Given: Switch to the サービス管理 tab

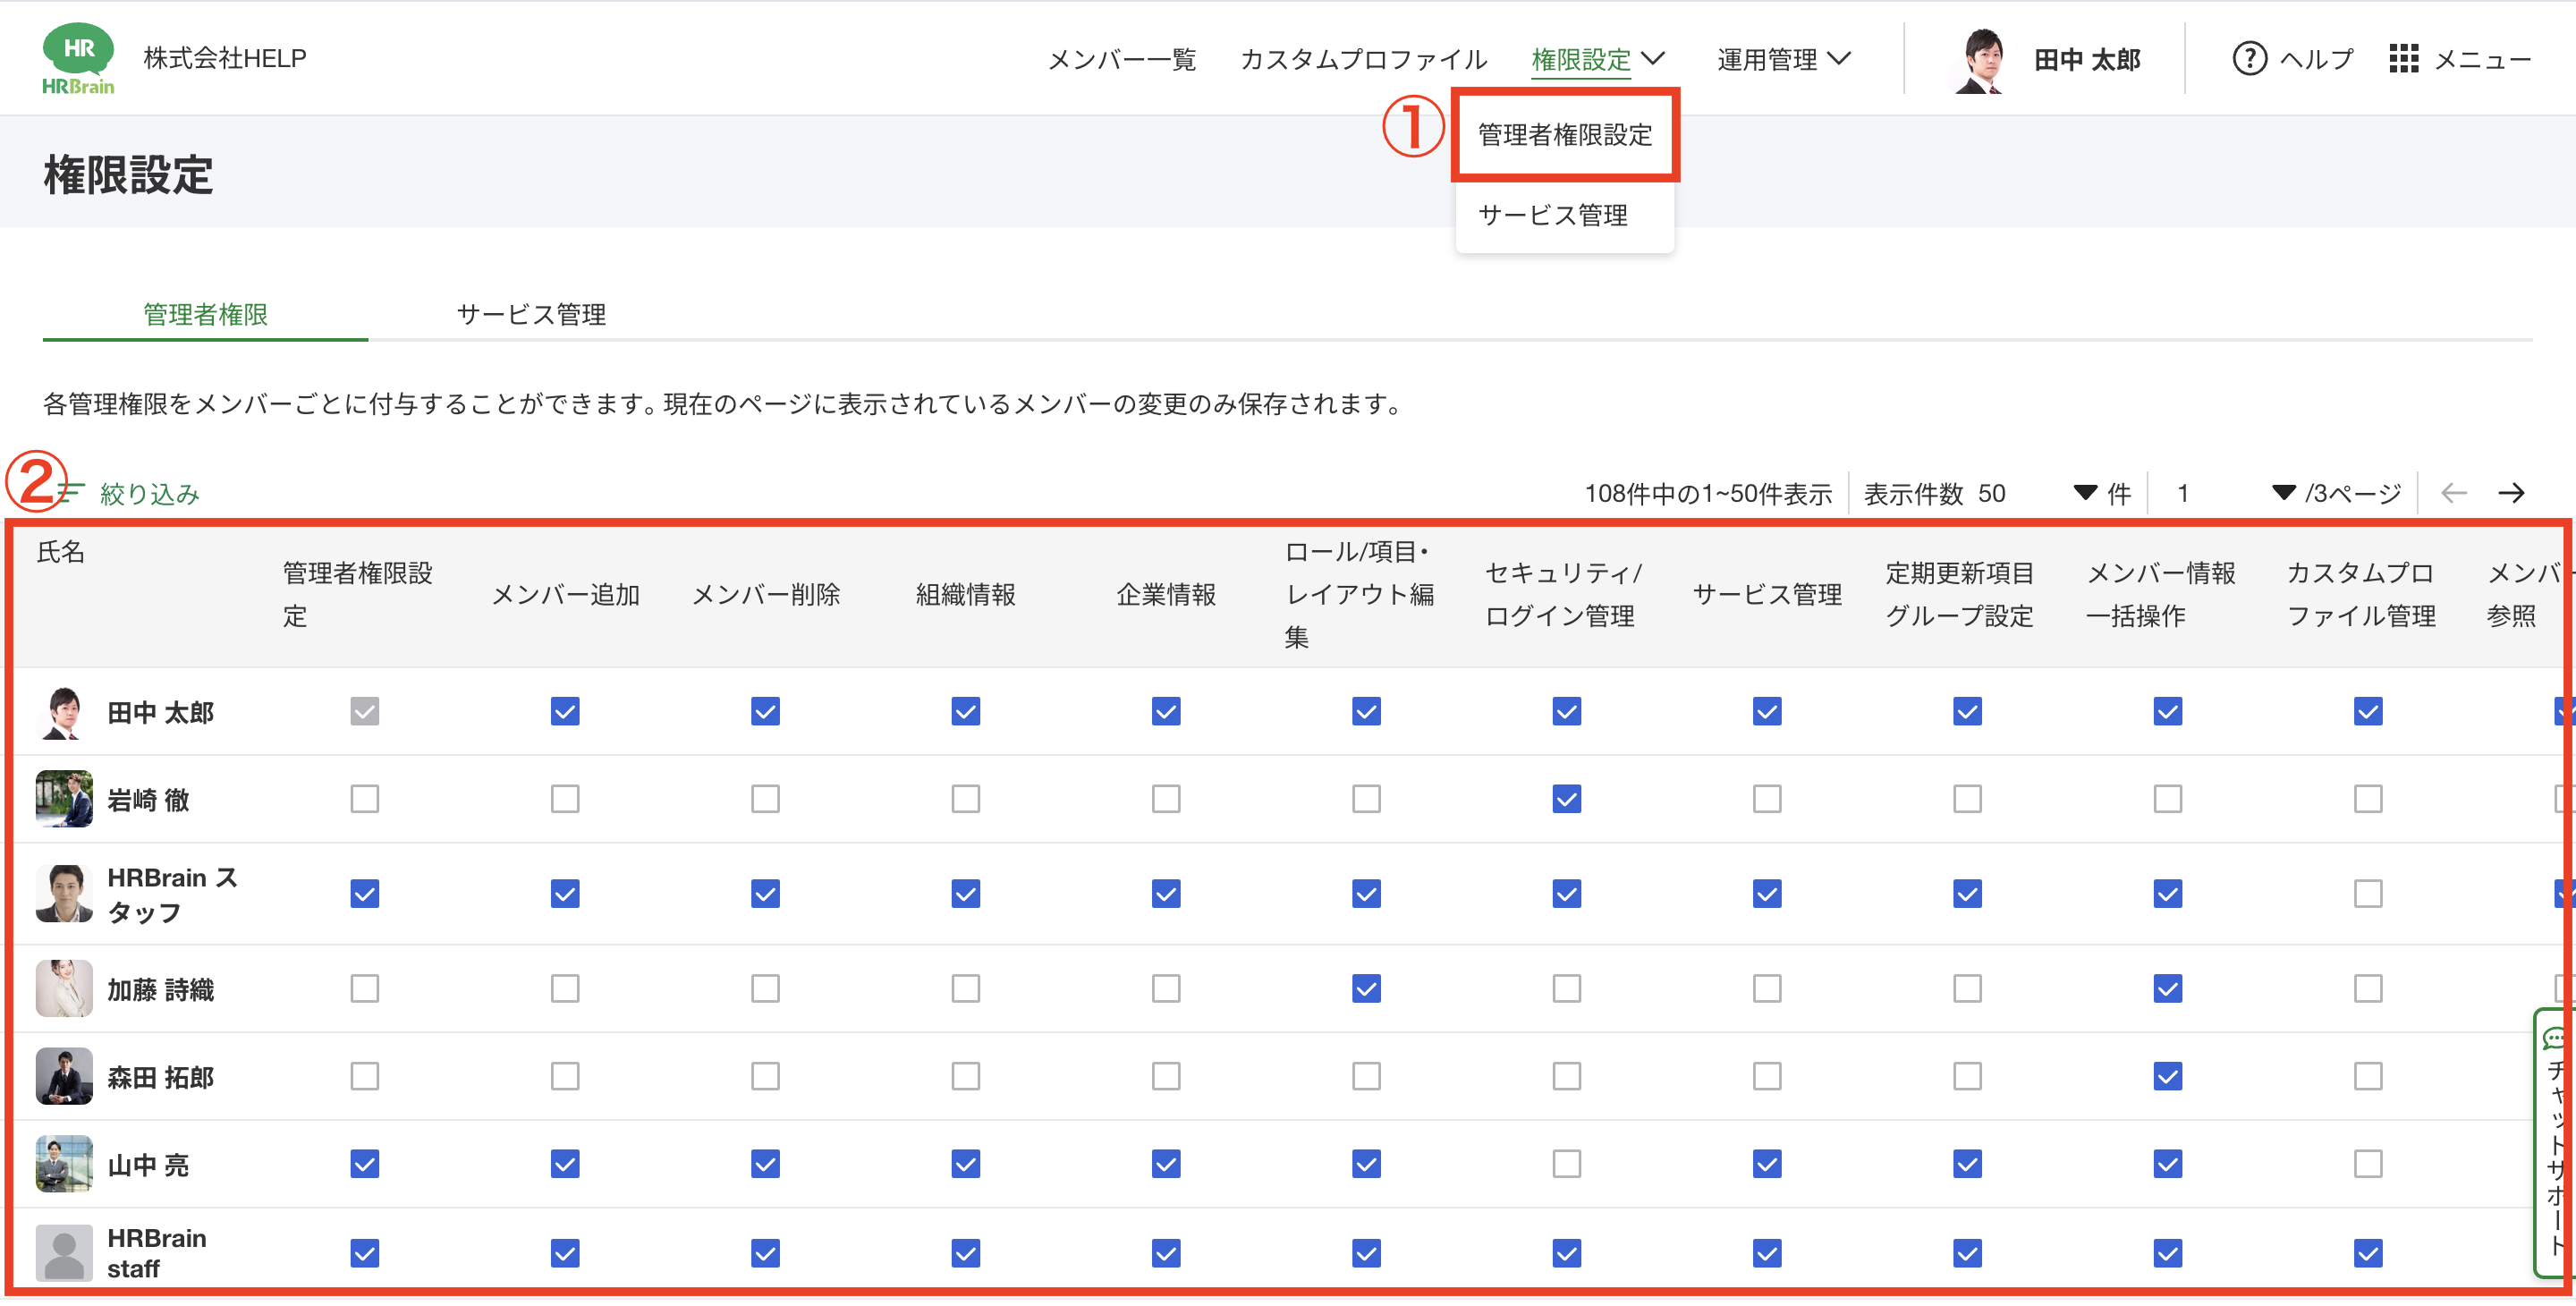Looking at the screenshot, I should [x=531, y=315].
